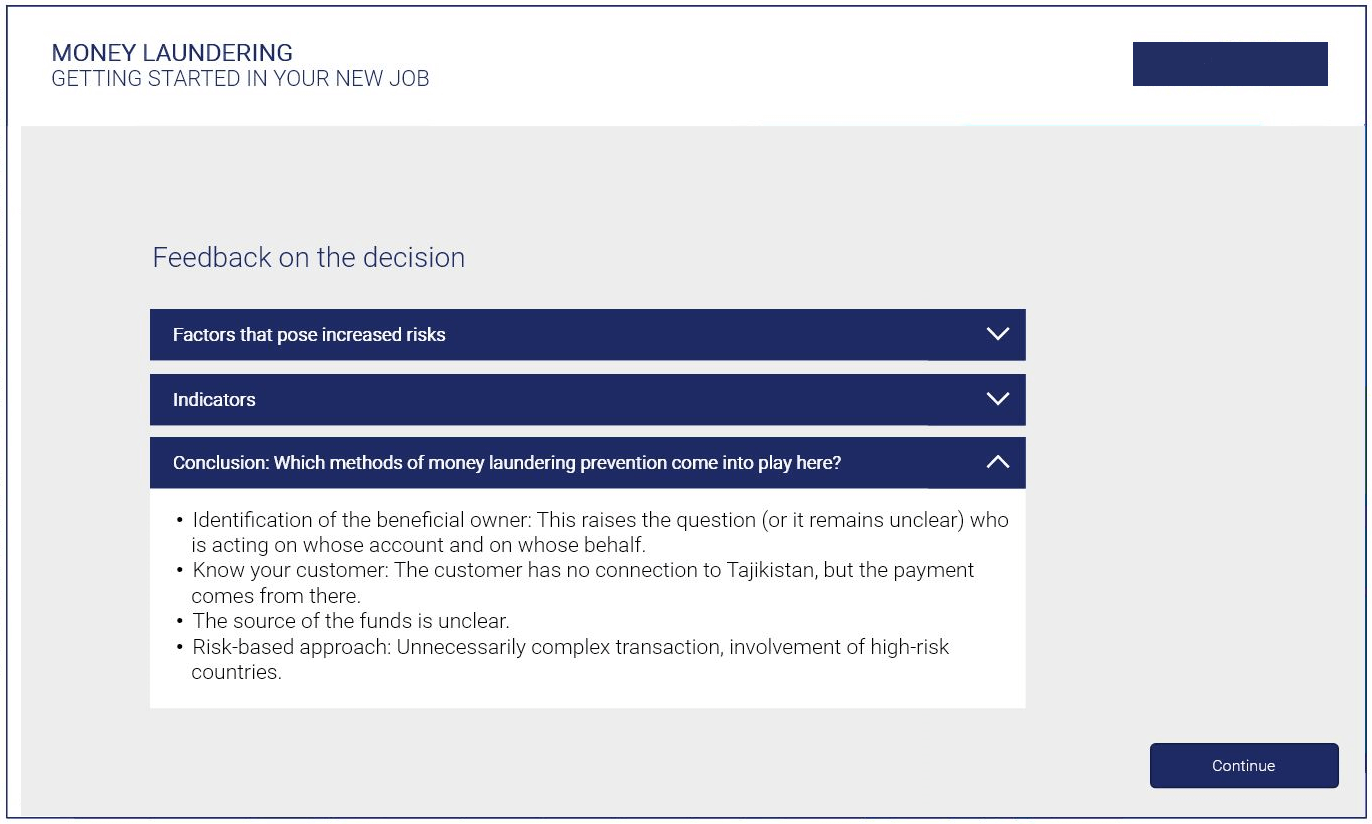Collapse using the up chevron on Conclusion row
This screenshot has height=824, width=1372.
997,462
